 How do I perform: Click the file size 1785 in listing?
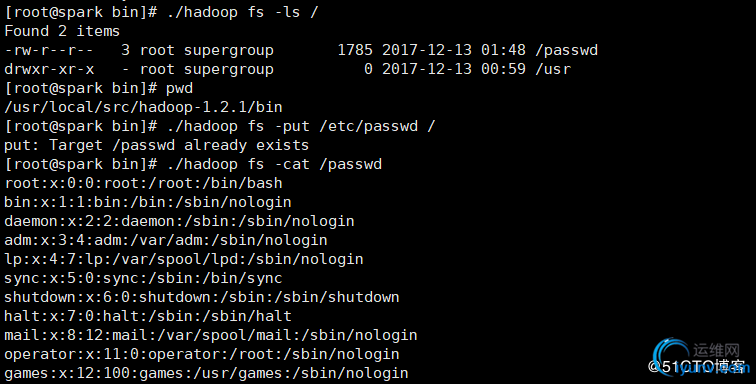[x=355, y=50]
